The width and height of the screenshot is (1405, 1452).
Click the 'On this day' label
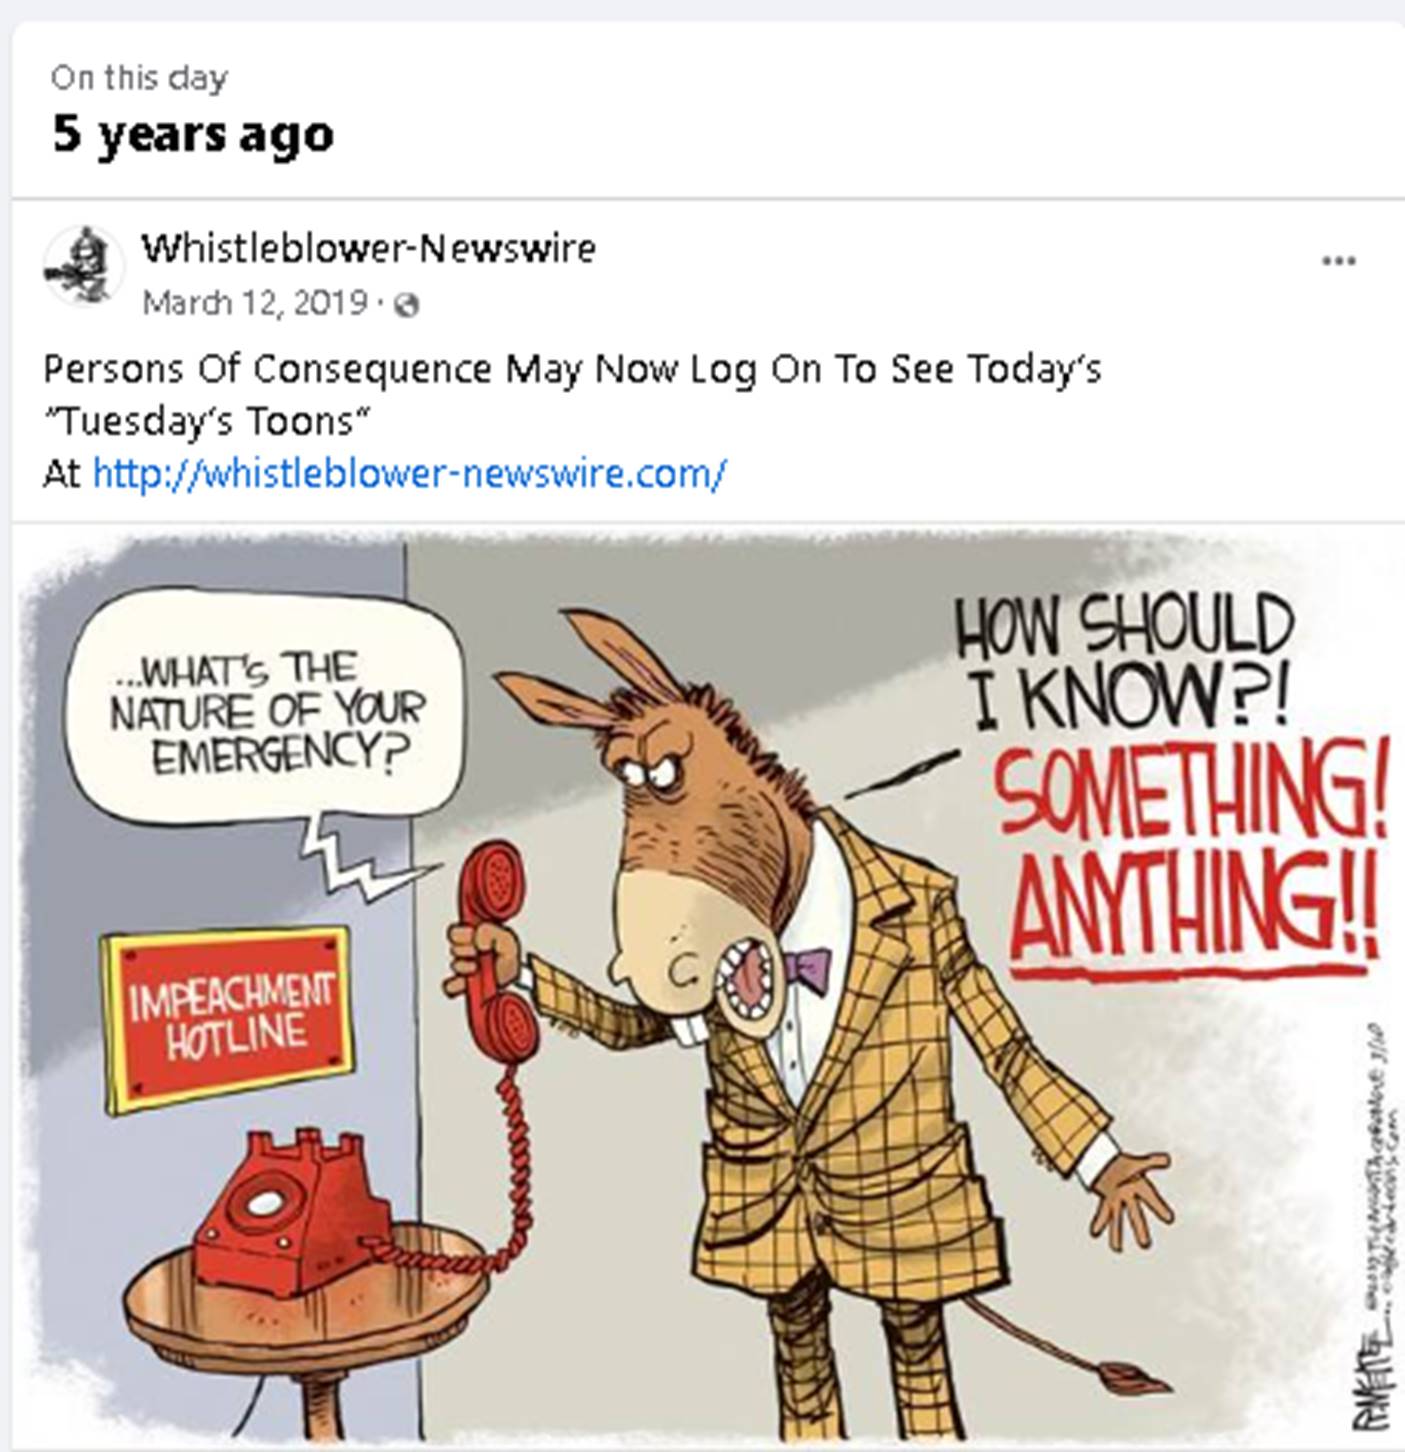click(139, 77)
